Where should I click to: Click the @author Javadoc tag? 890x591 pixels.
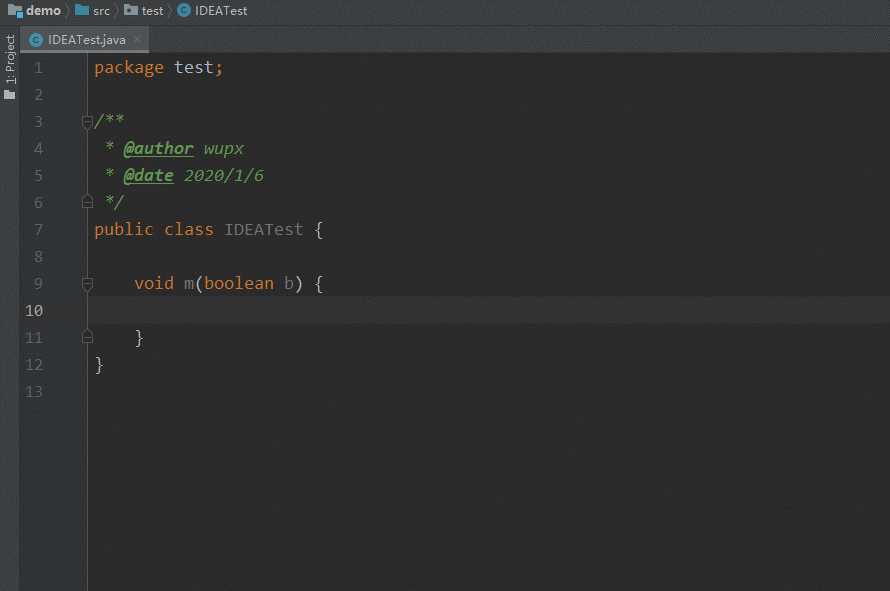158,148
